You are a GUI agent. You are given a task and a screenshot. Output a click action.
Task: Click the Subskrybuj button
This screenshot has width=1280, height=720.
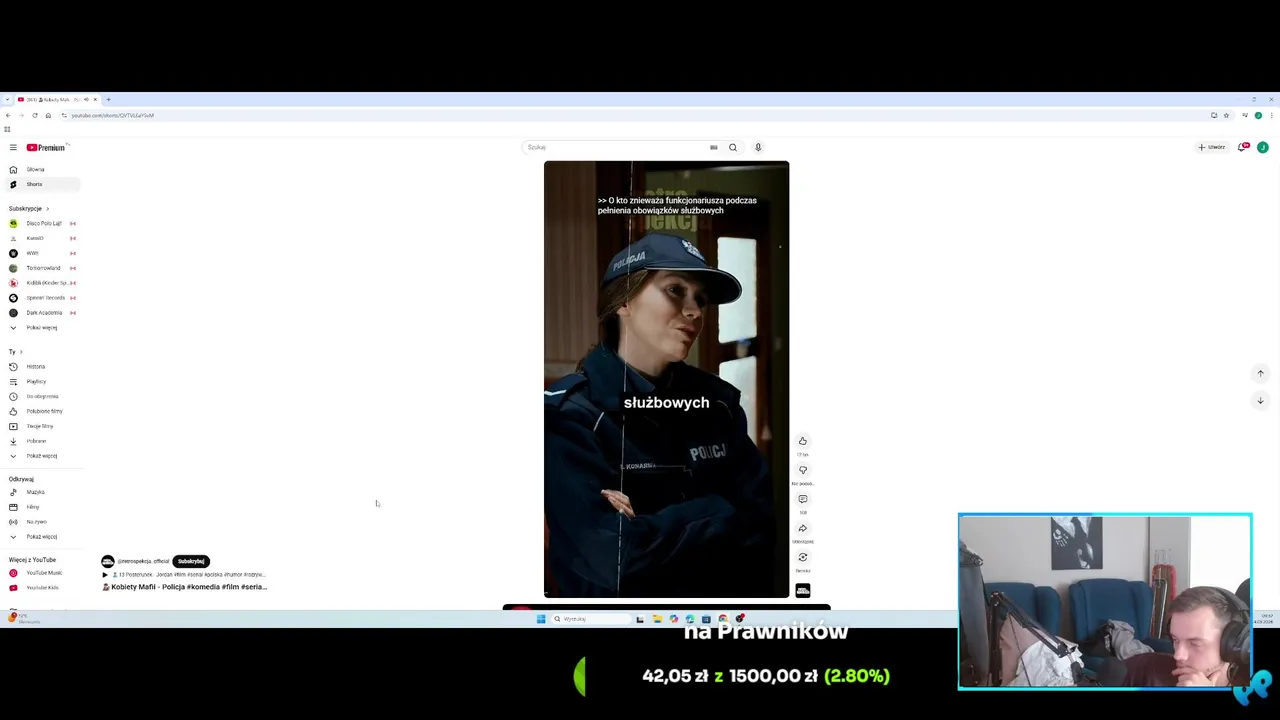pos(191,561)
